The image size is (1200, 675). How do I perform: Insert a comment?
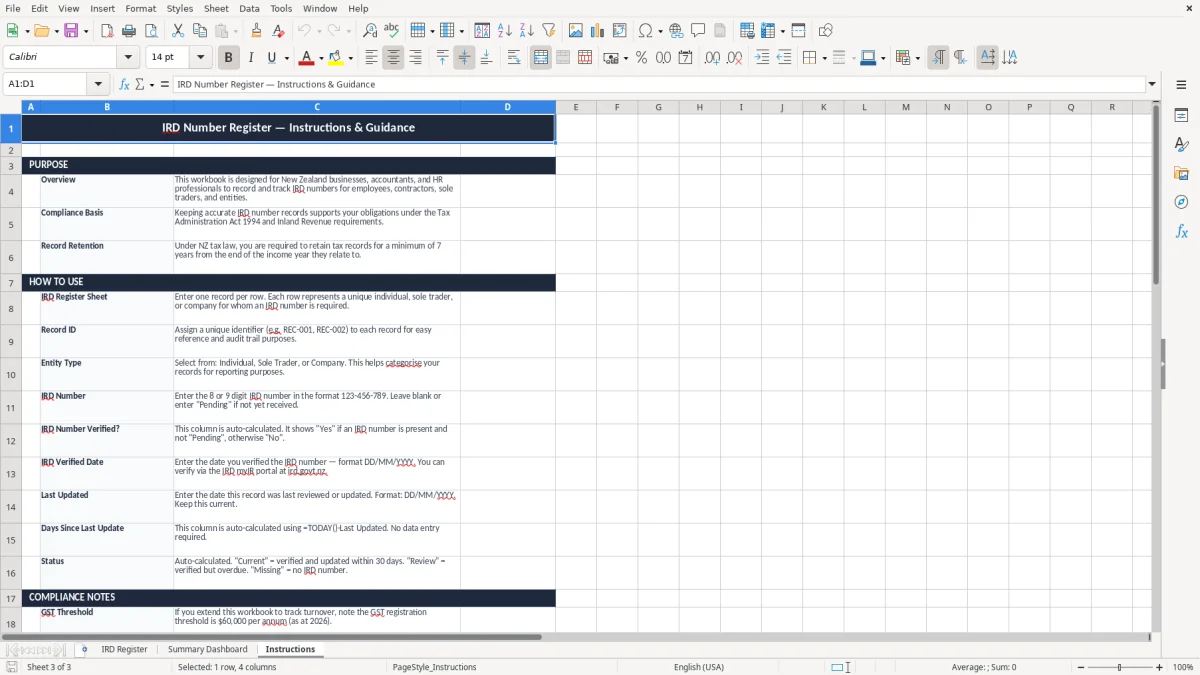[x=698, y=31]
